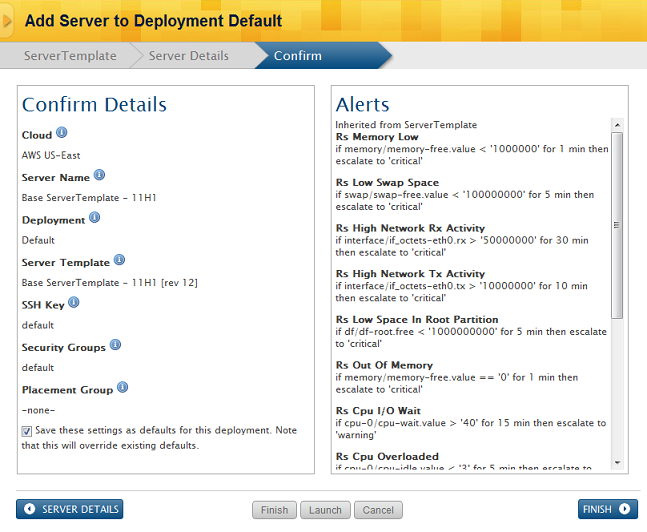This screenshot has width=647, height=532.
Task: Click the info icon beside Server Name
Action: point(99,175)
